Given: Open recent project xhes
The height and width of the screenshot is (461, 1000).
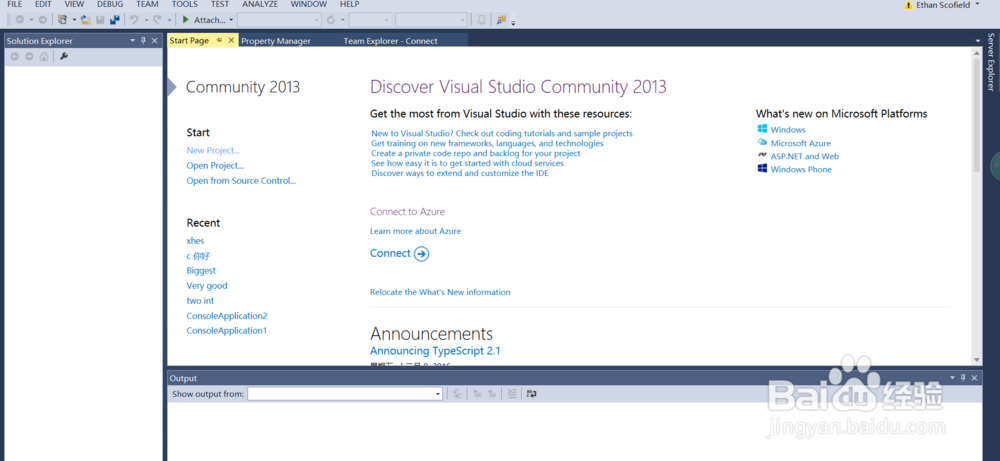Looking at the screenshot, I should [x=195, y=241].
